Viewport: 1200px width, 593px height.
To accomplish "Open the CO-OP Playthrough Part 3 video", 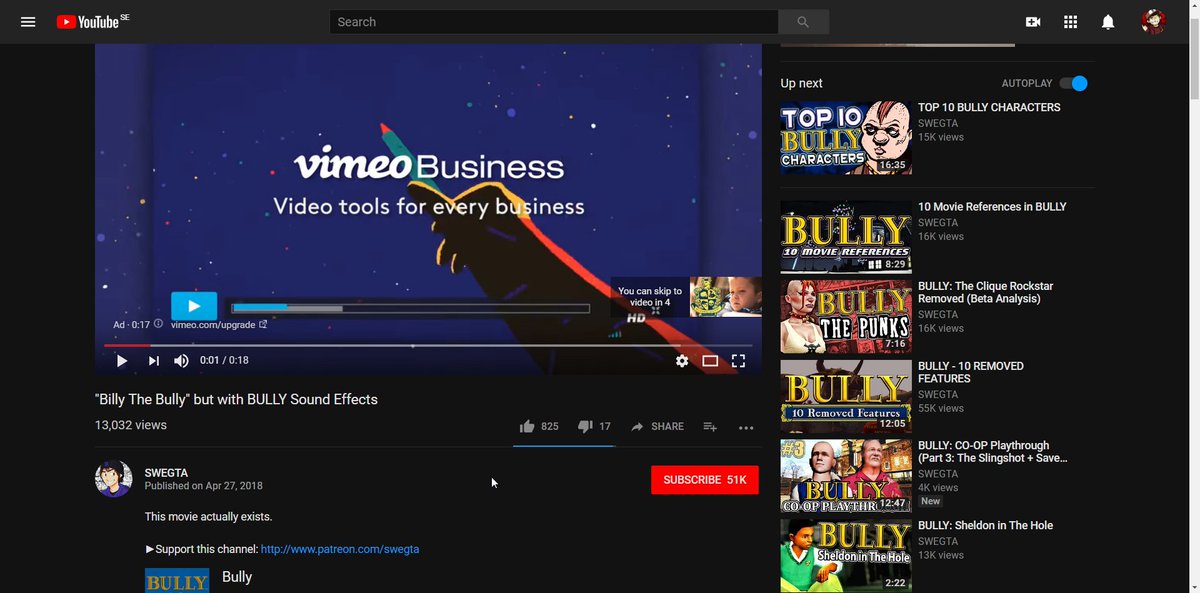I will coord(993,452).
